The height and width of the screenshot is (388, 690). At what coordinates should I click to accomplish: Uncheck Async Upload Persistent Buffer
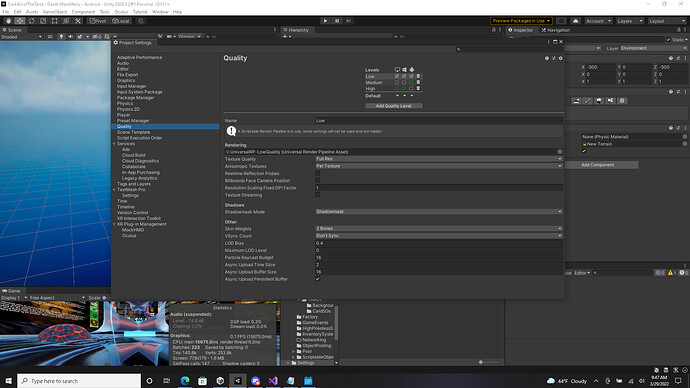(317, 279)
